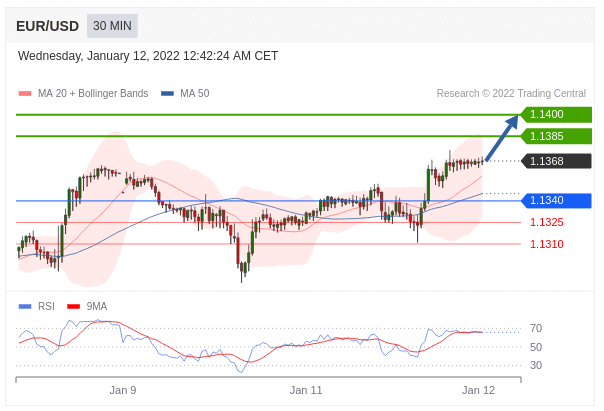Click the Research © 2022 Trading Central text

point(511,94)
